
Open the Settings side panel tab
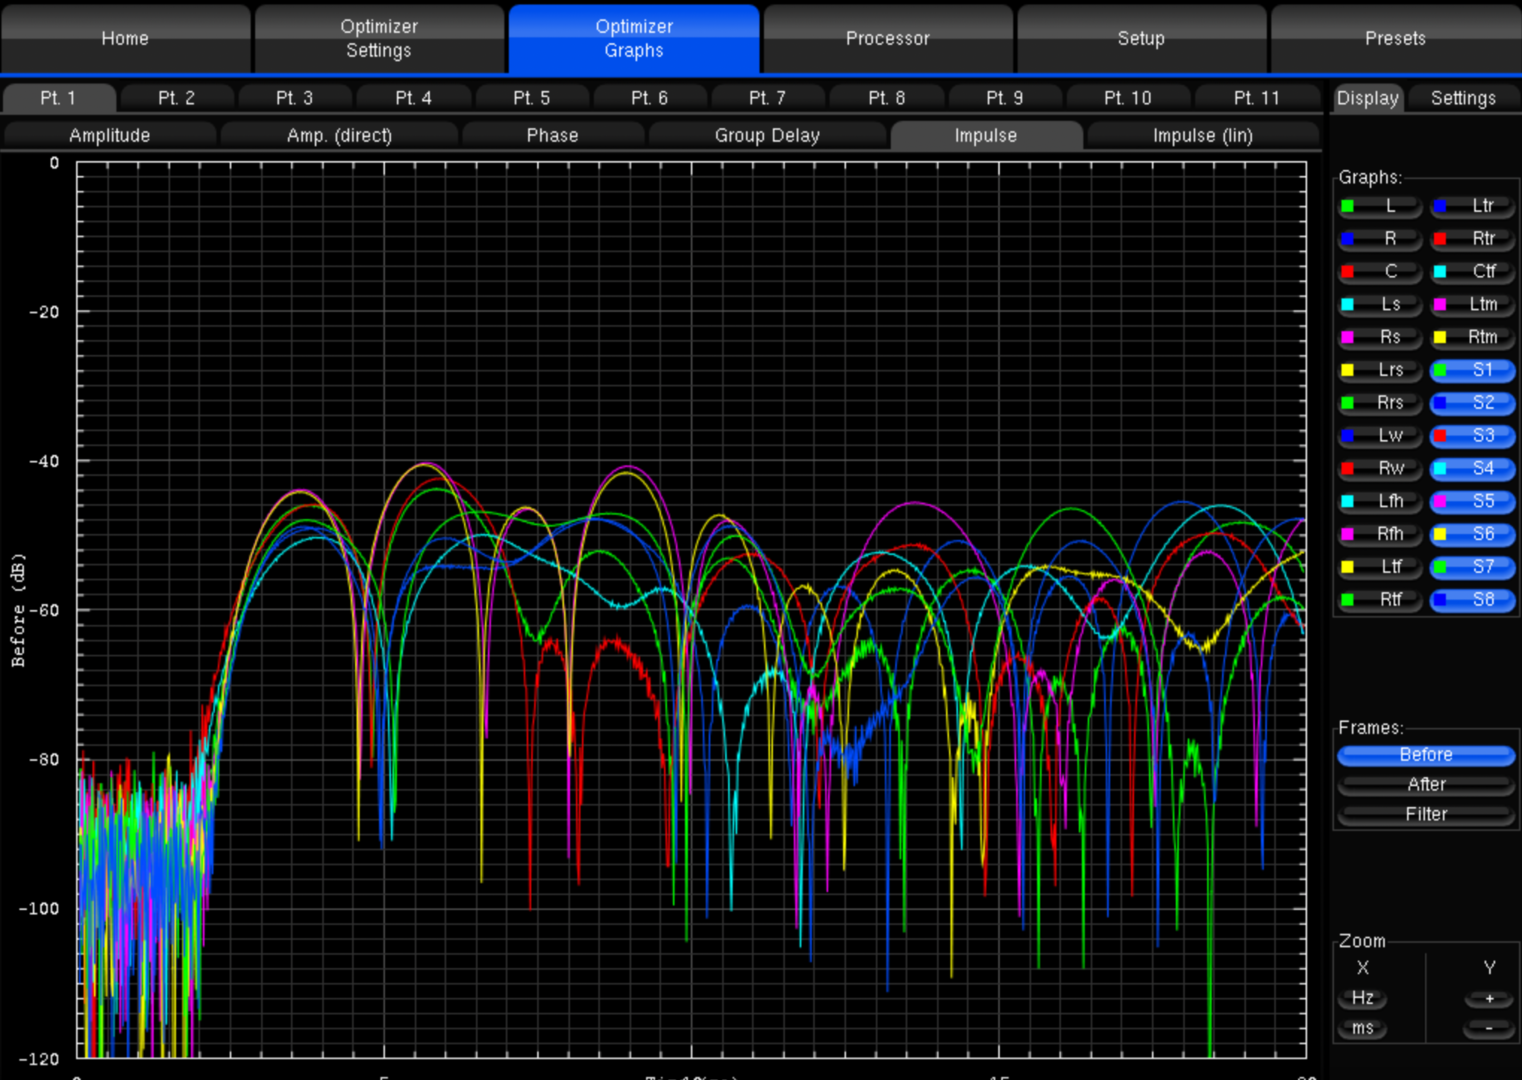point(1462,98)
